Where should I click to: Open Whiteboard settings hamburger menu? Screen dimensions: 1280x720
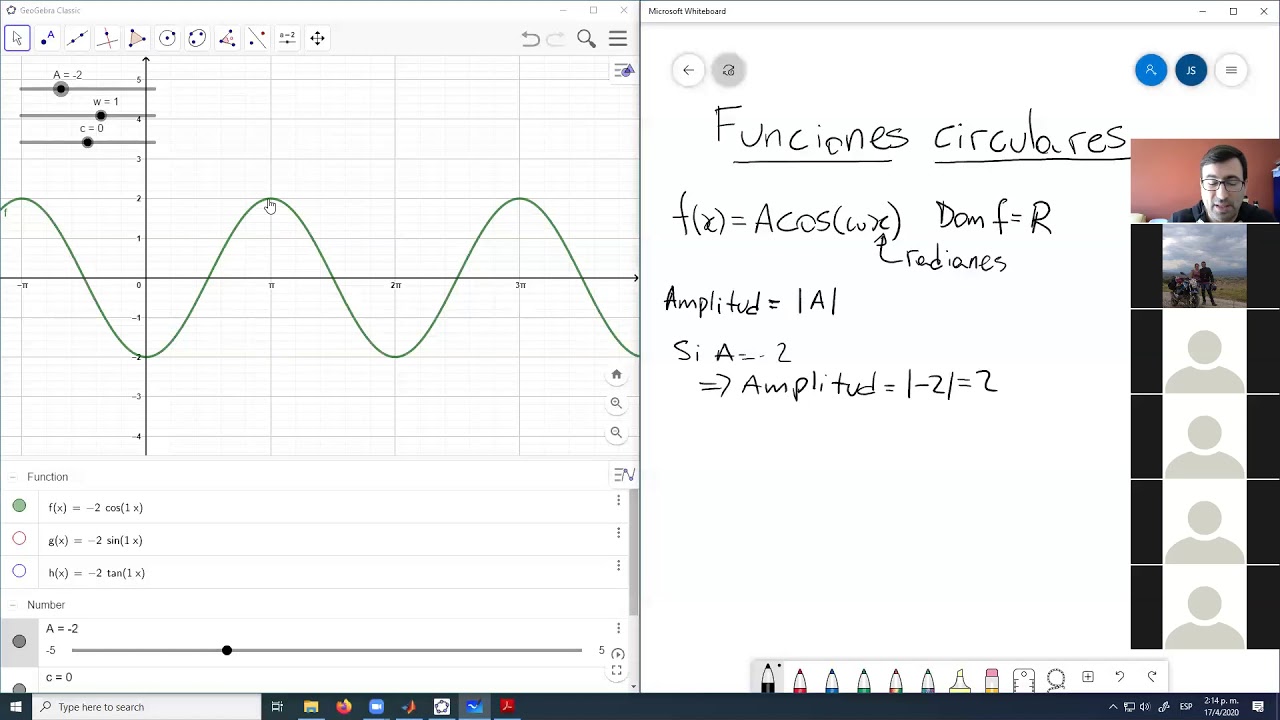(x=1231, y=70)
